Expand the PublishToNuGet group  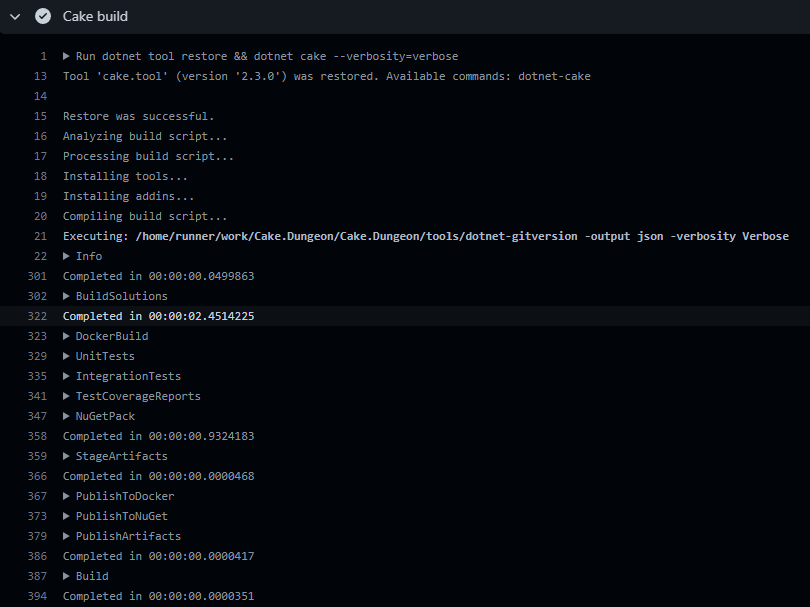[67, 516]
